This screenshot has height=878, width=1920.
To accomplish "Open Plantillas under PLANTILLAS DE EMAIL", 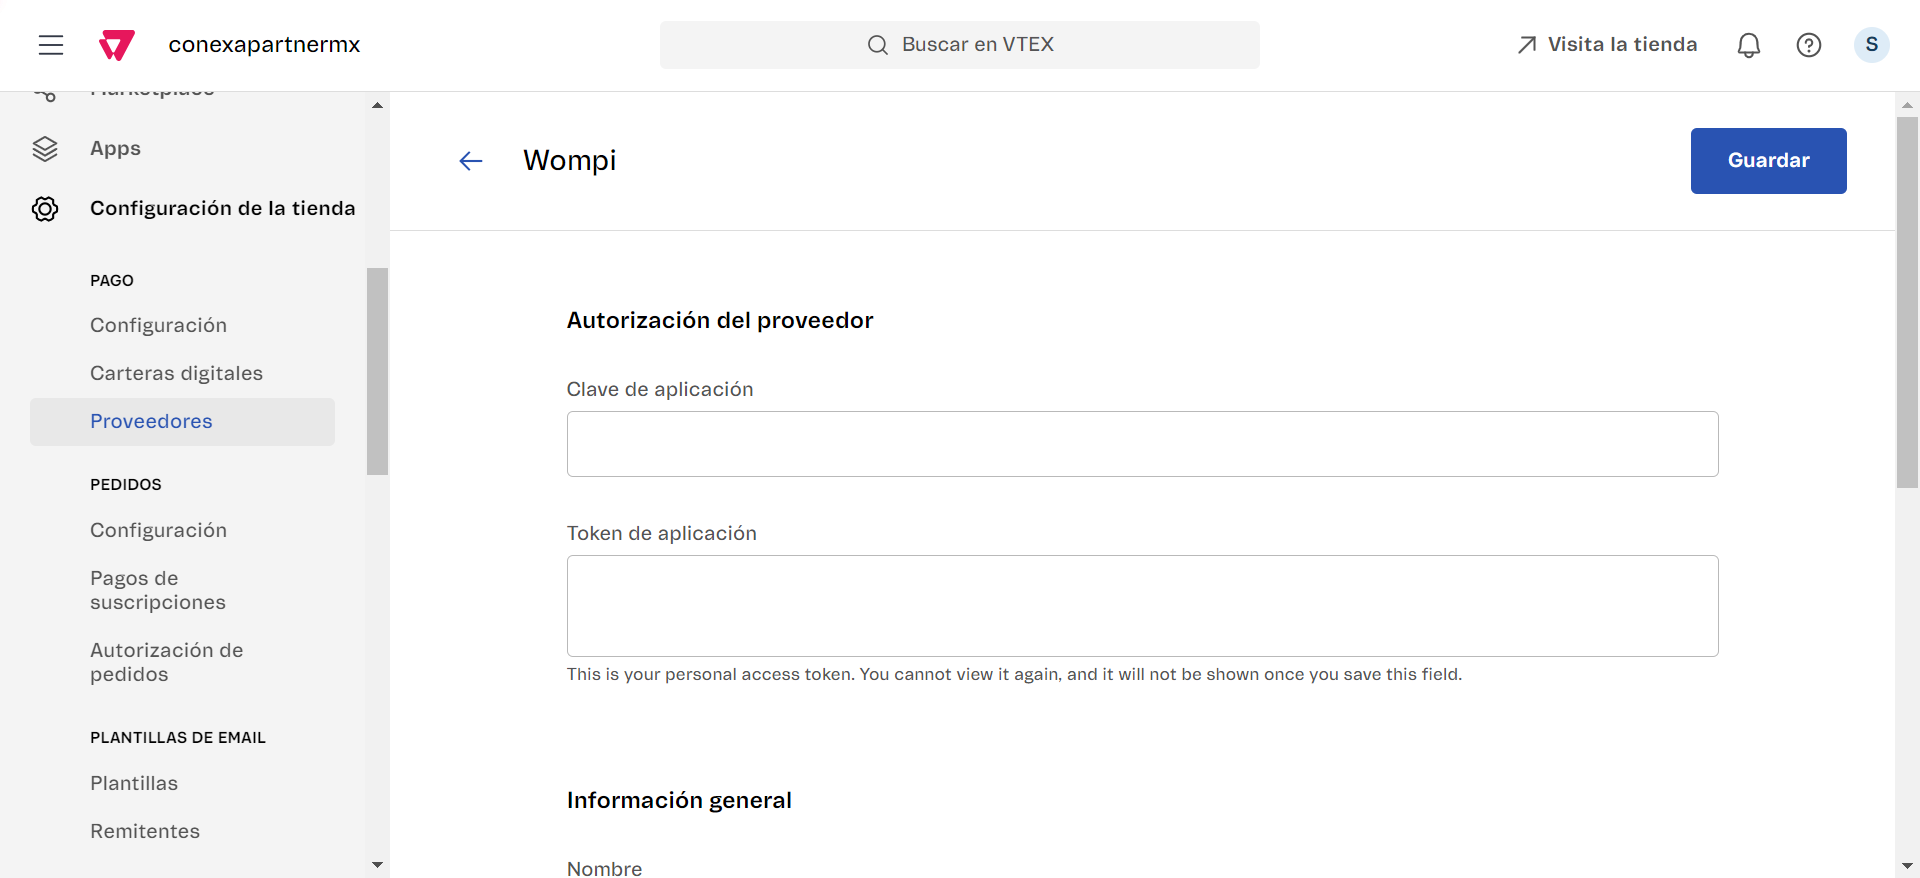I will 134,783.
